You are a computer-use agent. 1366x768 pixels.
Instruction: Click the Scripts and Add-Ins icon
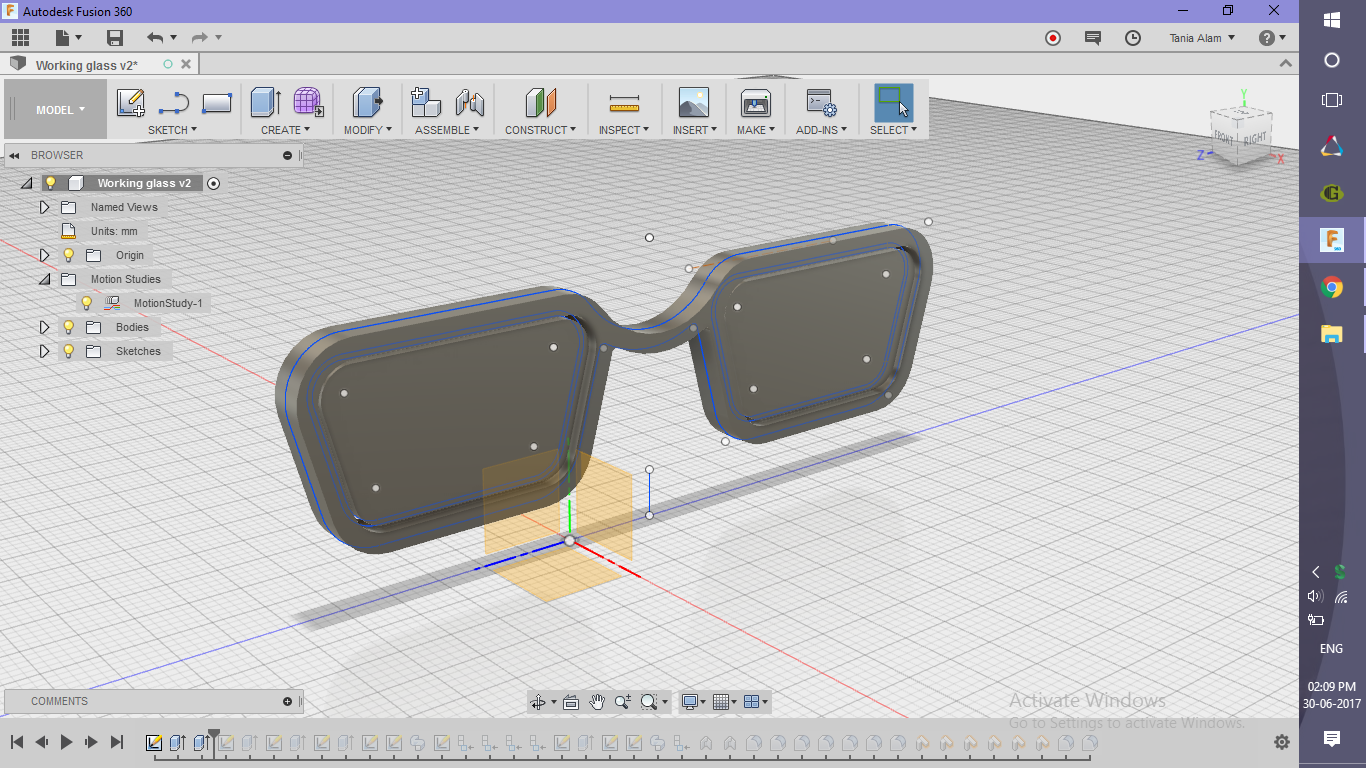point(821,102)
